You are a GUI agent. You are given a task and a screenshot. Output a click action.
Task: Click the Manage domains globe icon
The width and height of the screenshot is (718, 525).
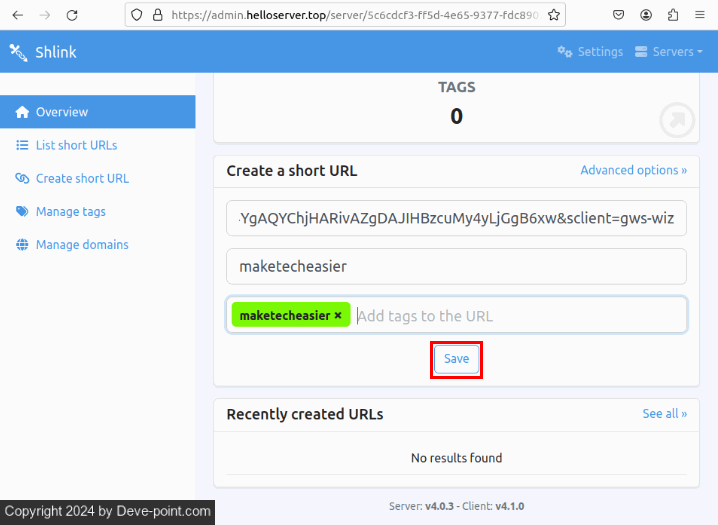point(22,244)
